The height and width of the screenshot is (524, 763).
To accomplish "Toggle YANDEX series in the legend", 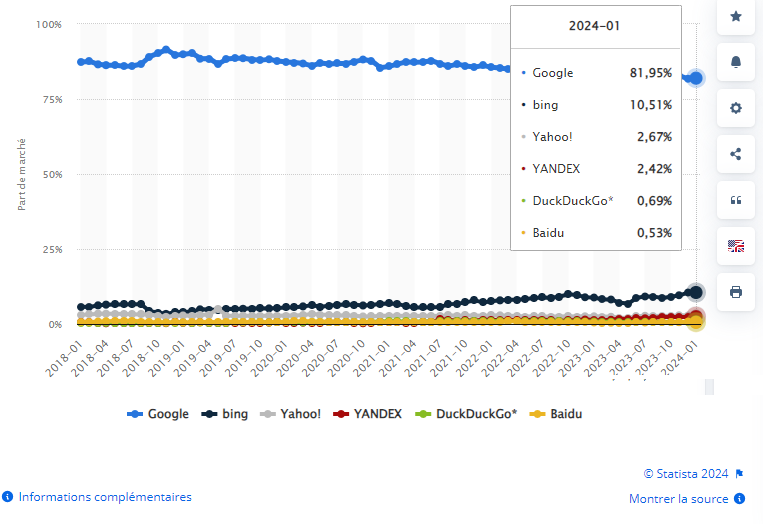I will [x=367, y=414].
